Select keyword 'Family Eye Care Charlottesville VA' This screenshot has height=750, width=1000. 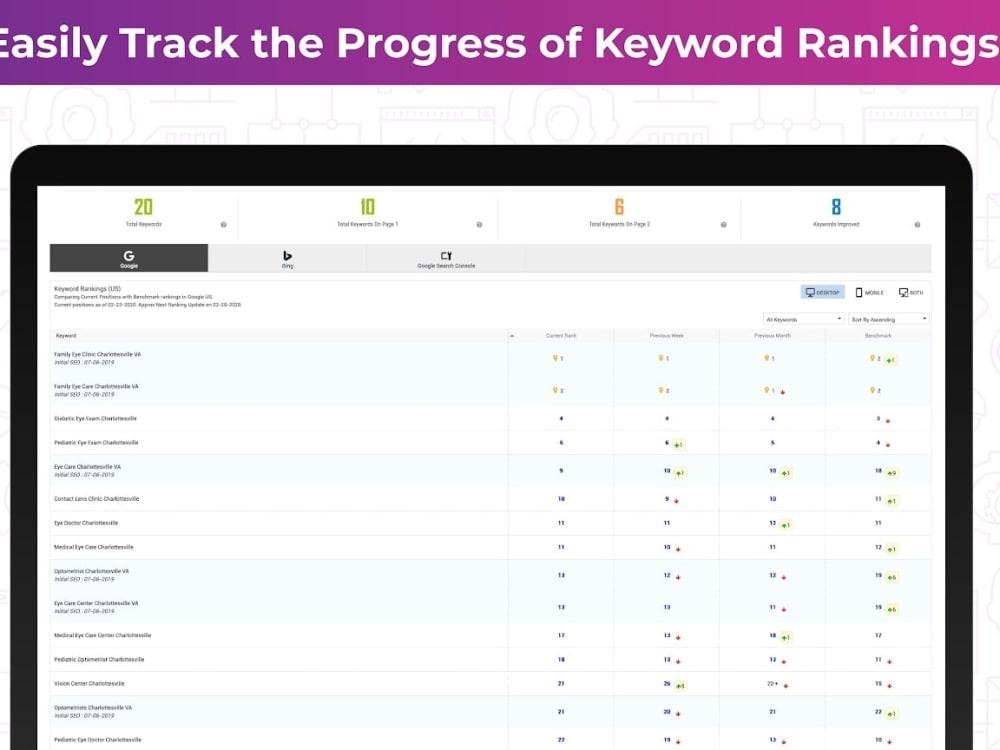pyautogui.click(x=96, y=386)
